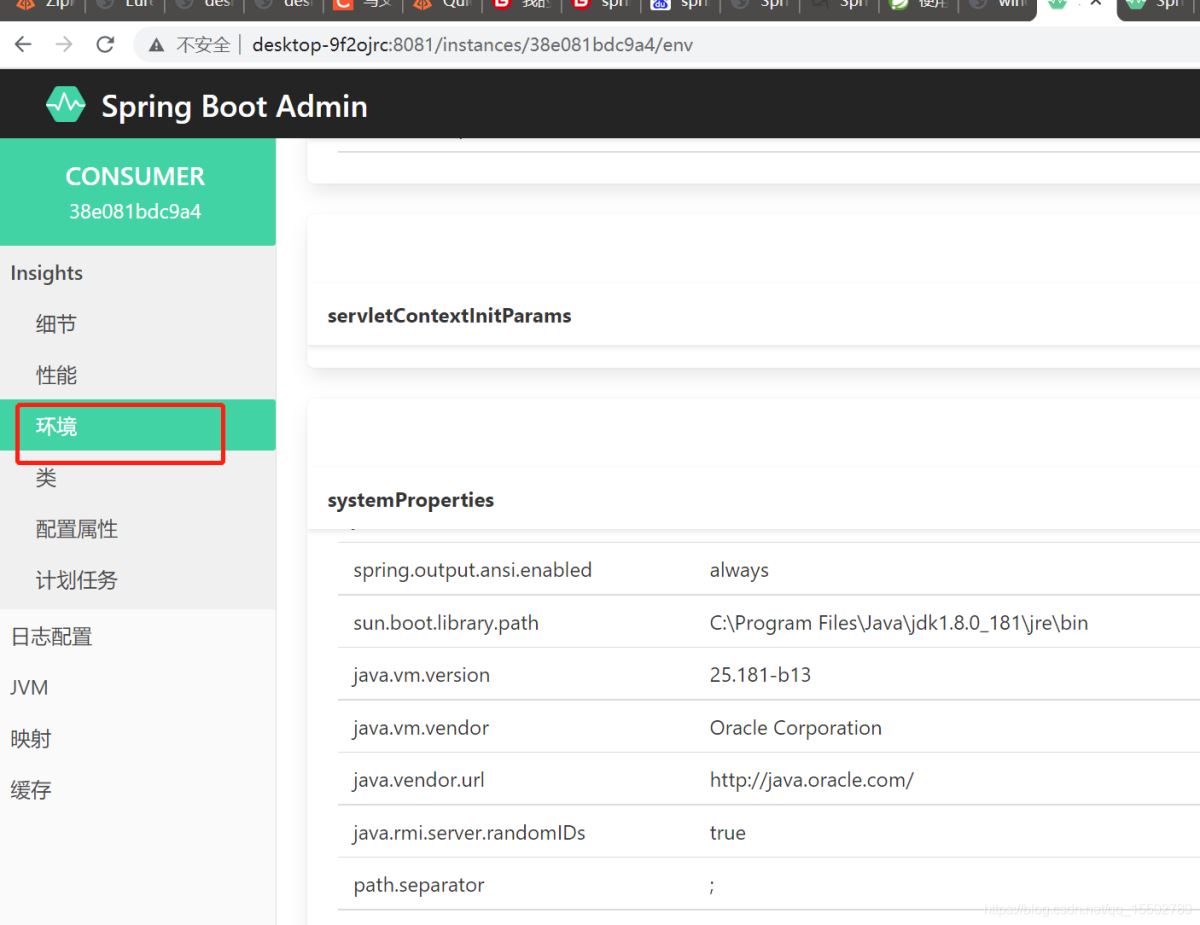Screen dimensions: 1200x925
Task: Click the Spring Boot Admin favicon on the active tab
Action: coord(1055,6)
